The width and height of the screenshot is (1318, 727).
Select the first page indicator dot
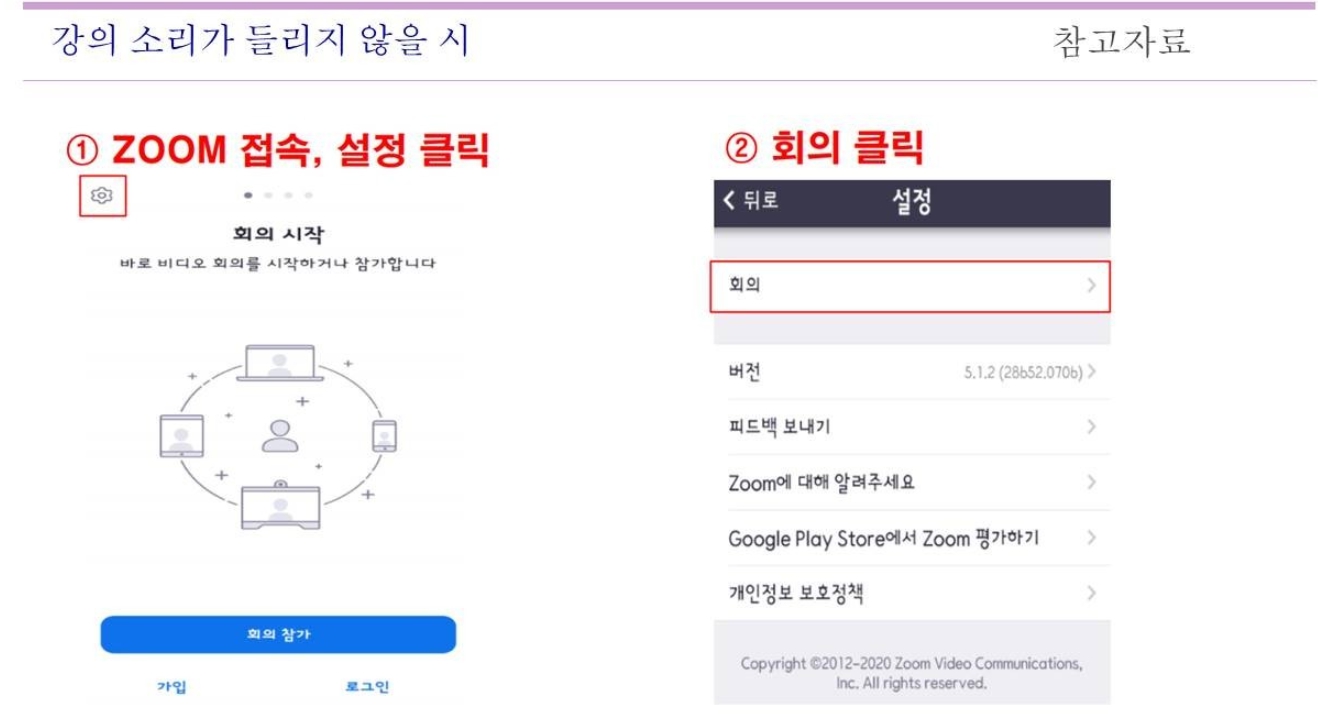pos(248,195)
